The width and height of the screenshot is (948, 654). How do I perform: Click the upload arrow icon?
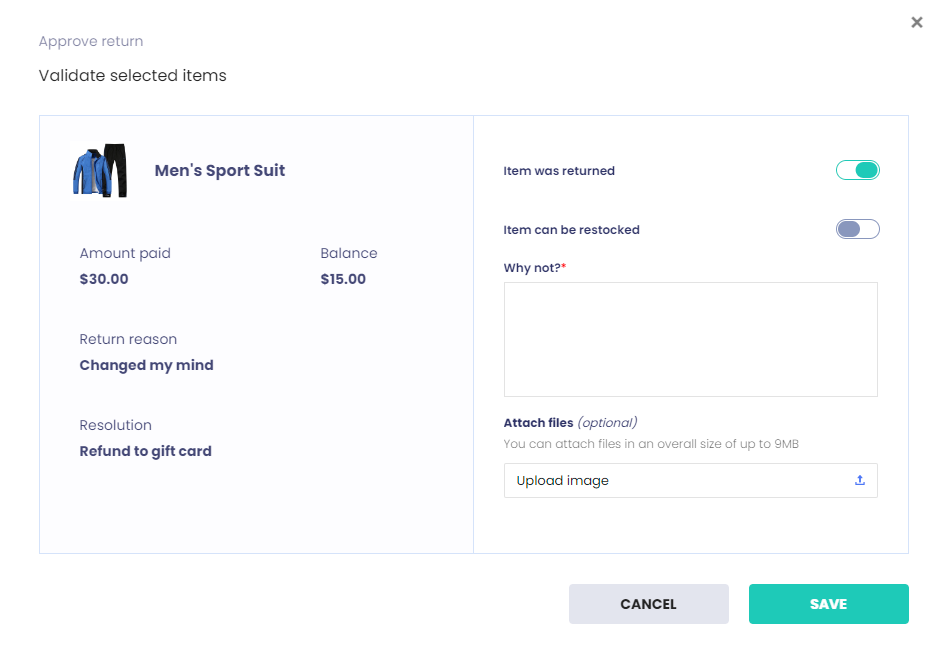859,481
